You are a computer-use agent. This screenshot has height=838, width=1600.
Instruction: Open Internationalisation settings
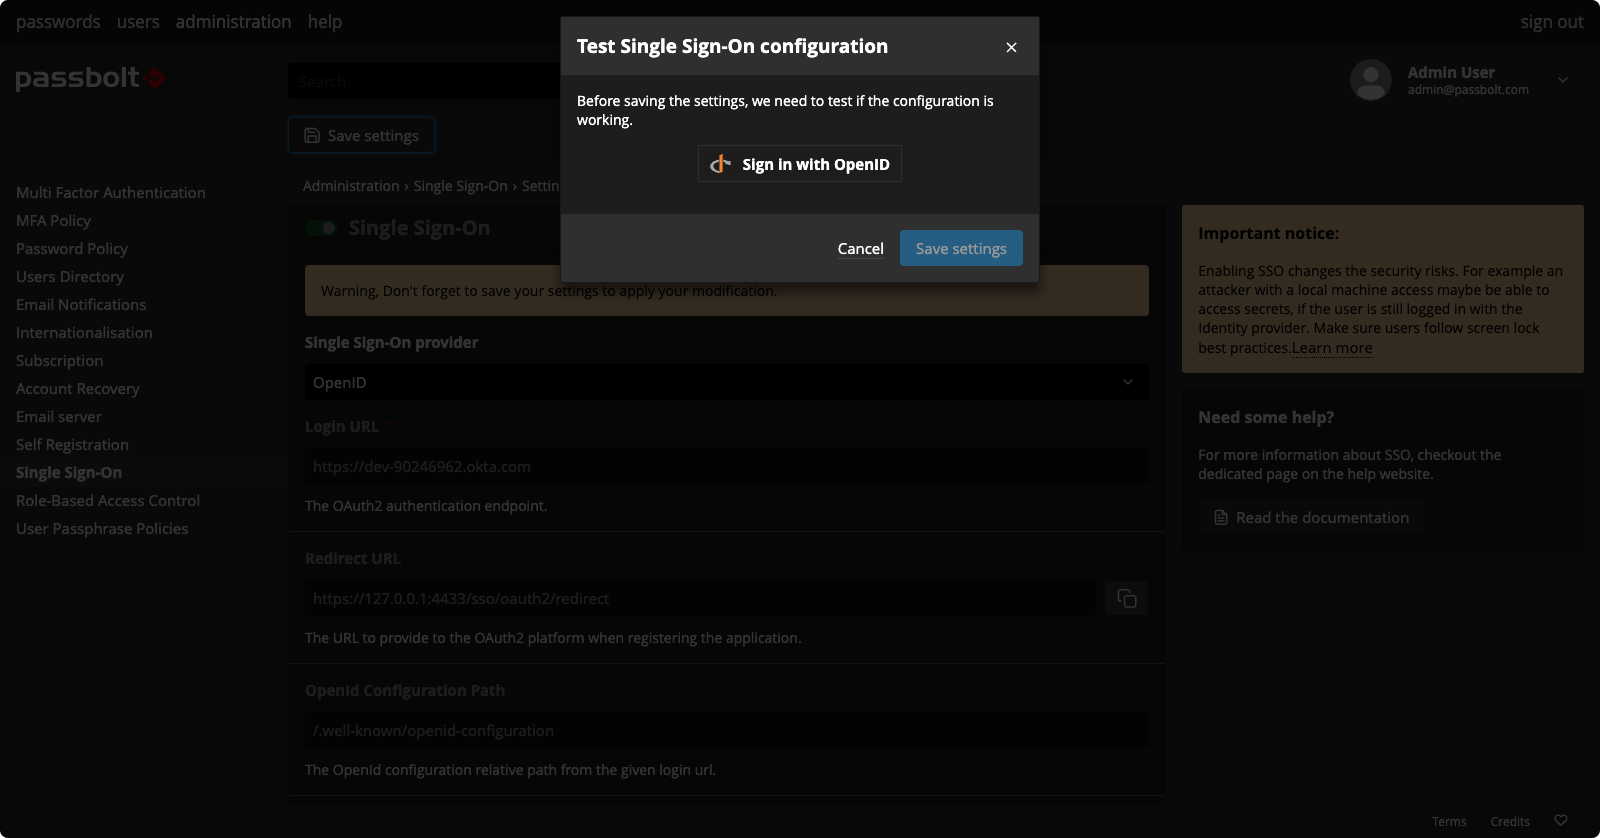84,332
